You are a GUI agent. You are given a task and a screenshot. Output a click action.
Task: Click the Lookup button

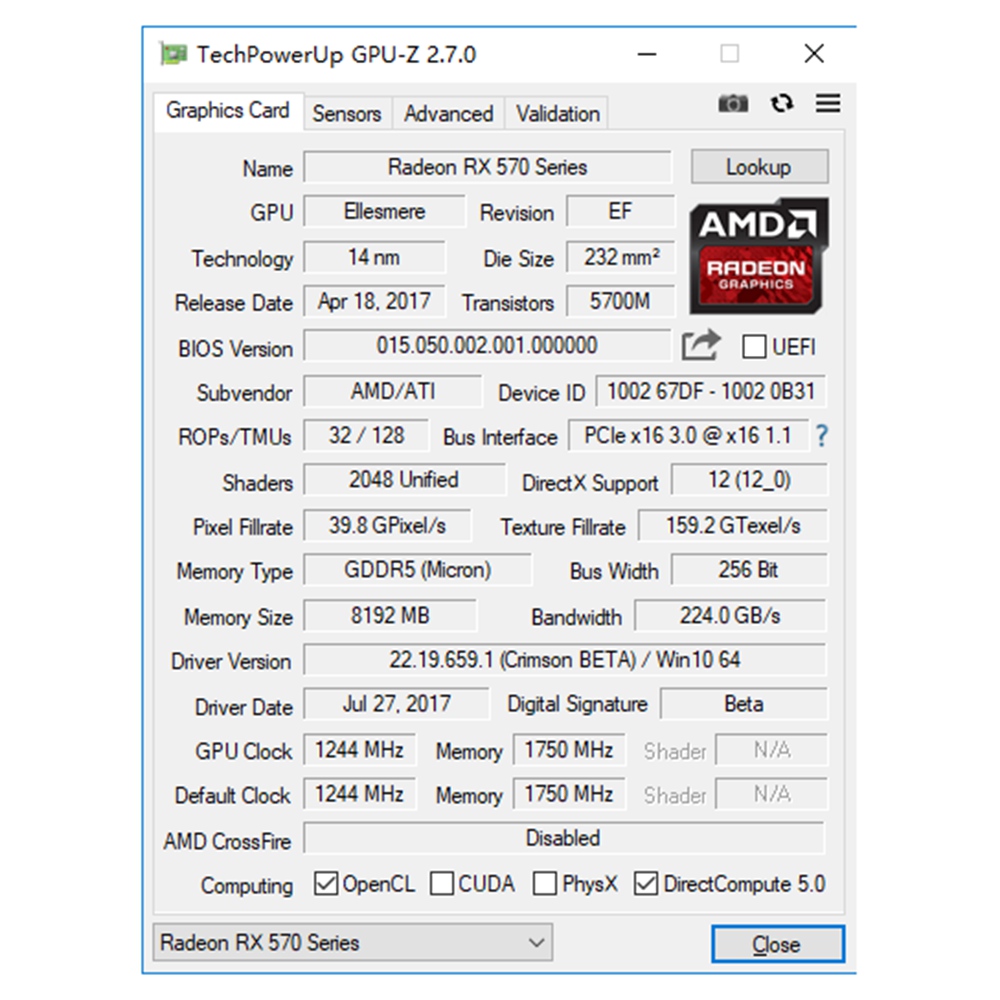click(759, 167)
